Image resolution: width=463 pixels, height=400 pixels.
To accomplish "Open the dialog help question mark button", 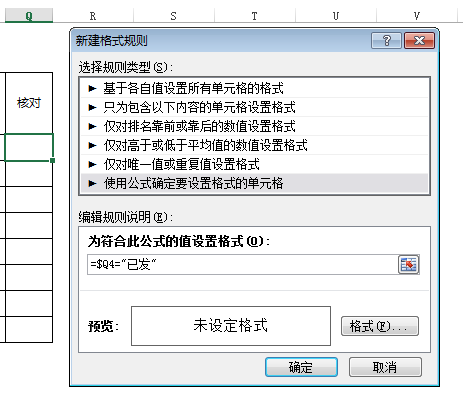I will point(386,41).
